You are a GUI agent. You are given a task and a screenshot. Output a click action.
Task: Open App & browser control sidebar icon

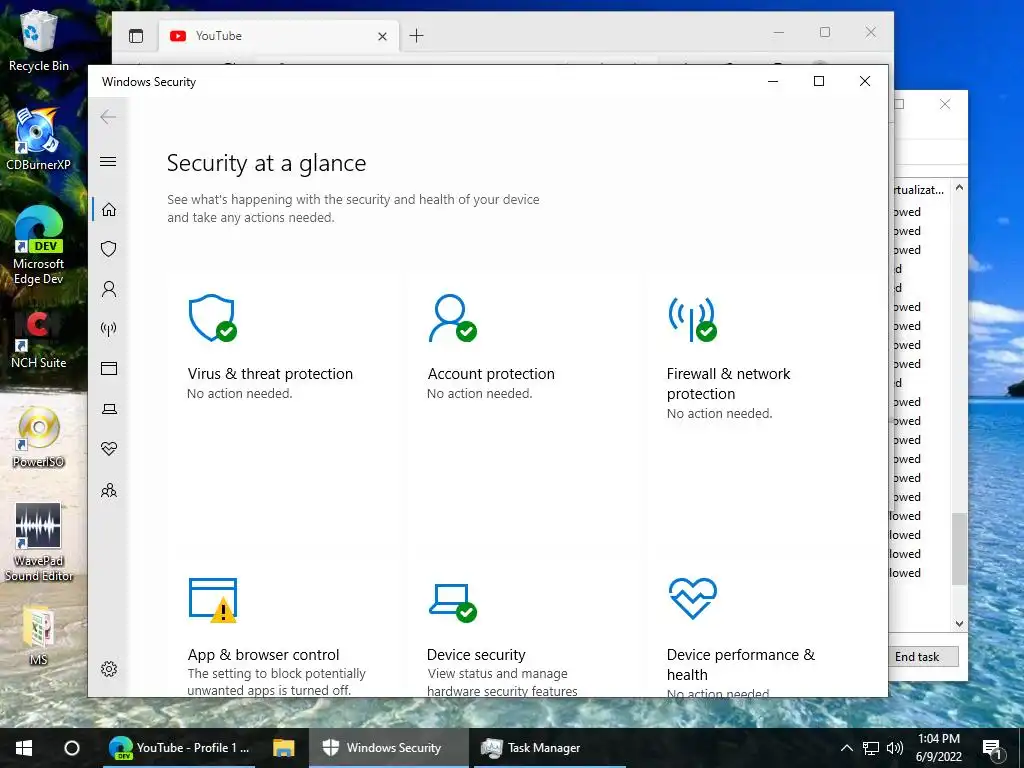[109, 368]
